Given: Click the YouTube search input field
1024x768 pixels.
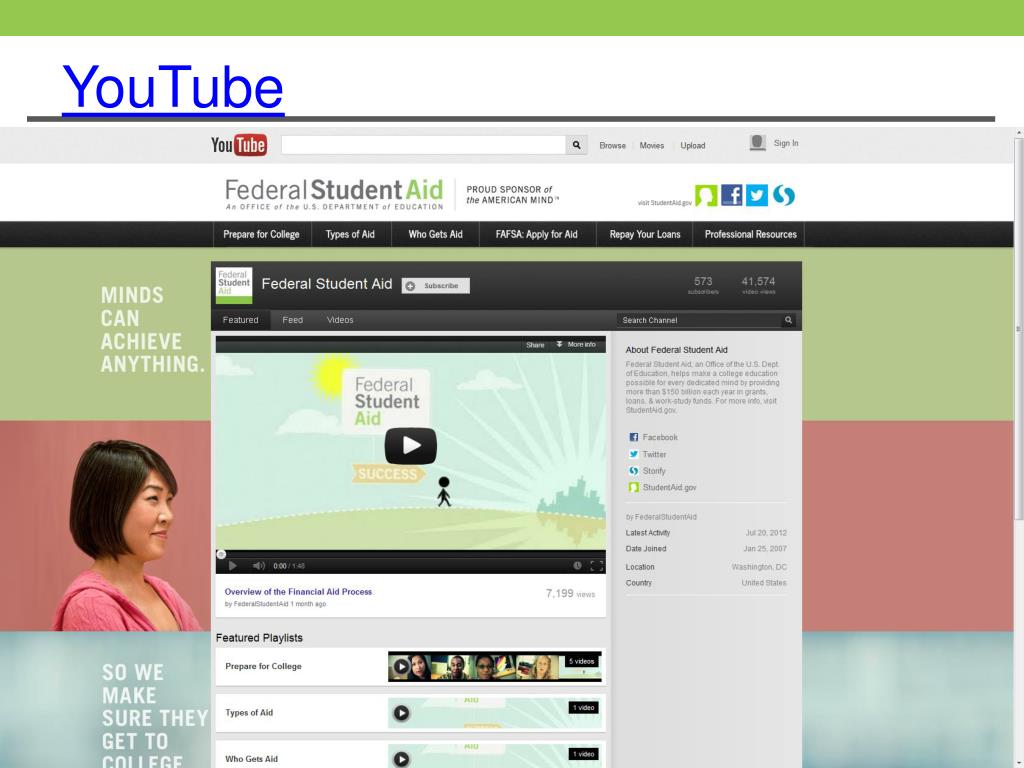Looking at the screenshot, I should pos(423,145).
